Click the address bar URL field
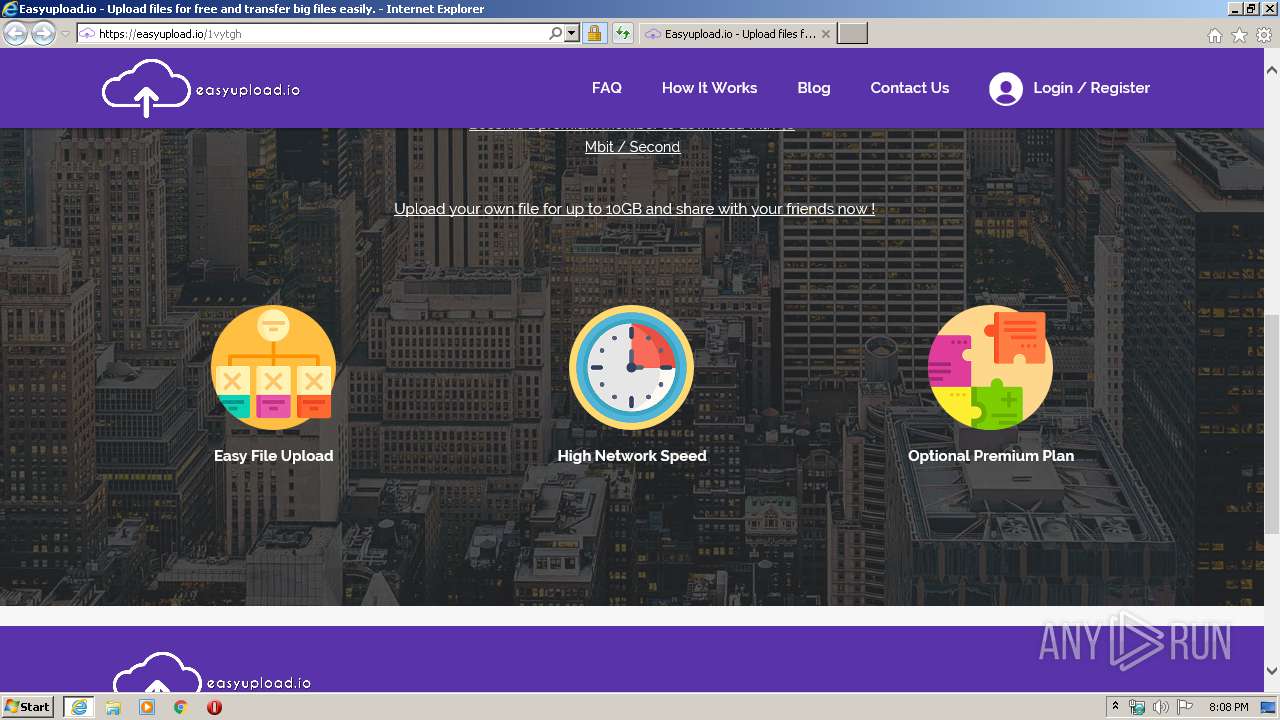The height and width of the screenshot is (720, 1280). pos(314,34)
